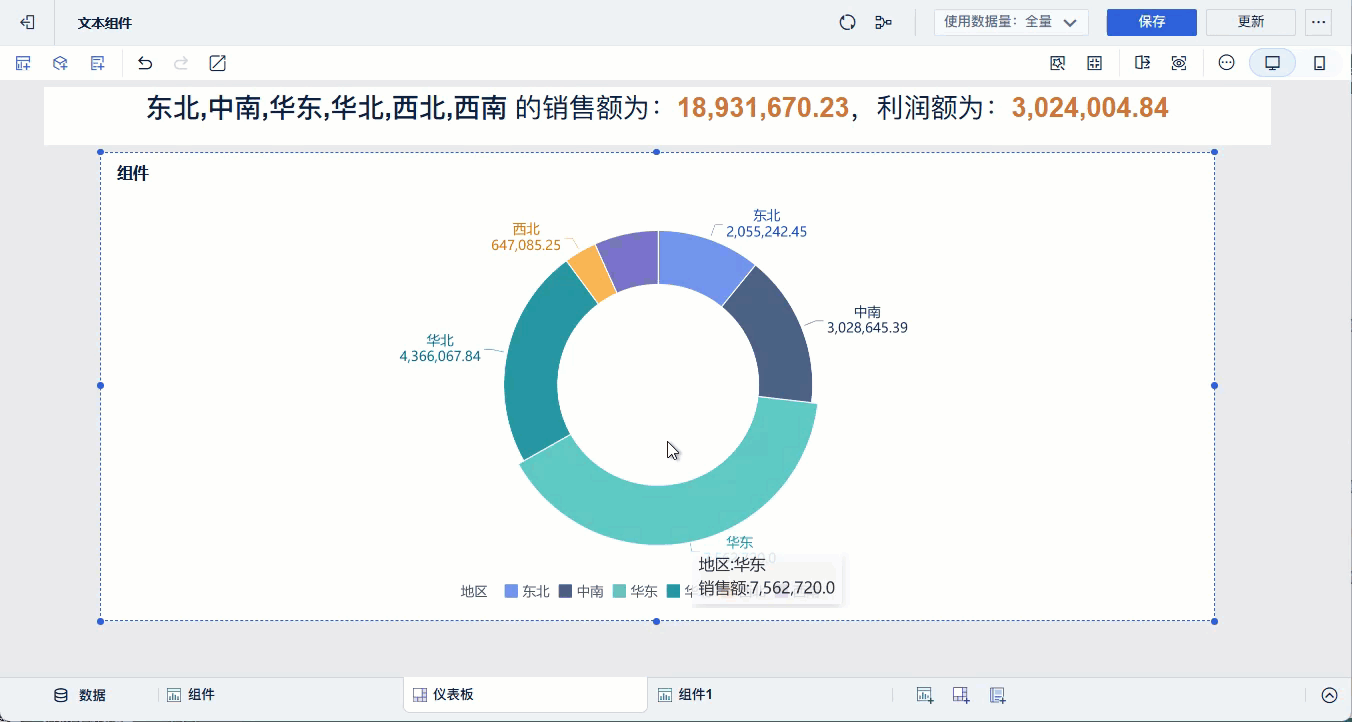Click the add-dashboard icon in the bottom bar
This screenshot has height=722, width=1352.
[x=961, y=695]
